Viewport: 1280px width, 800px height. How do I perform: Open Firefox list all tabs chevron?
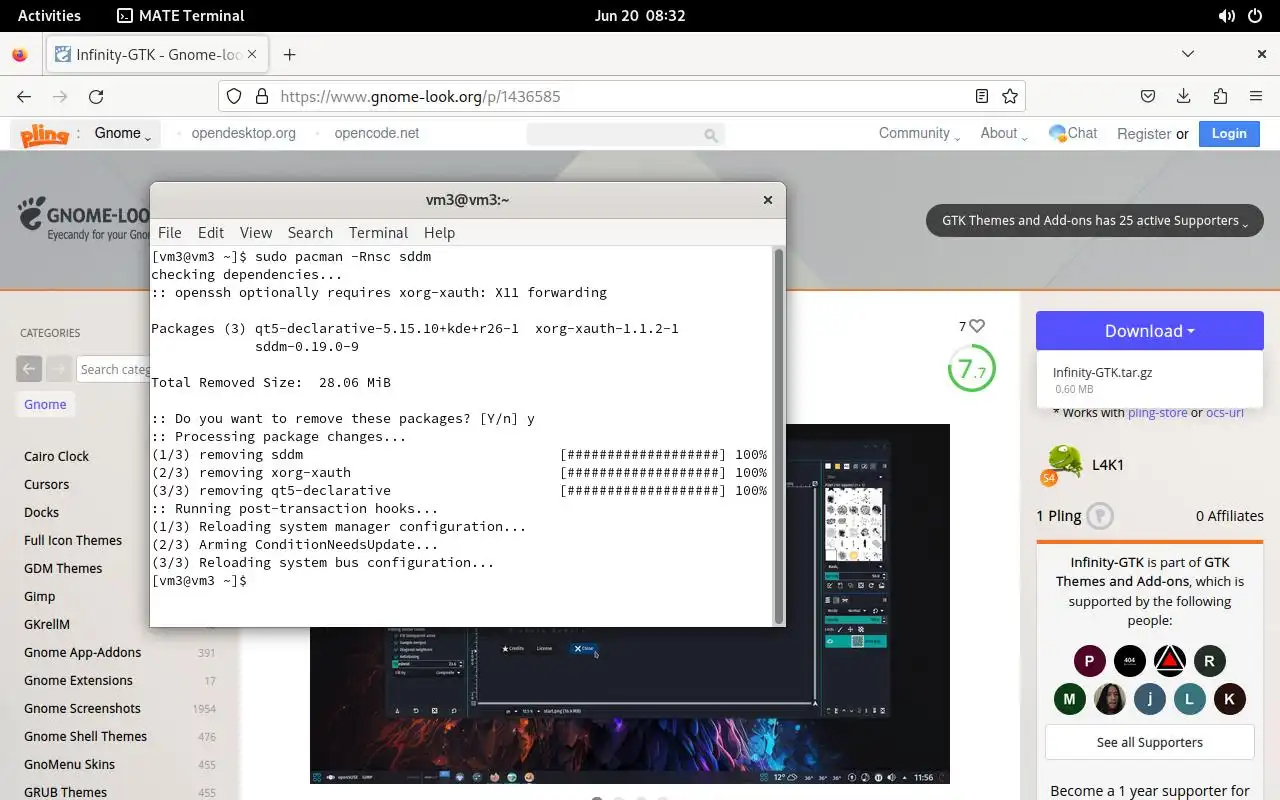pos(1188,54)
